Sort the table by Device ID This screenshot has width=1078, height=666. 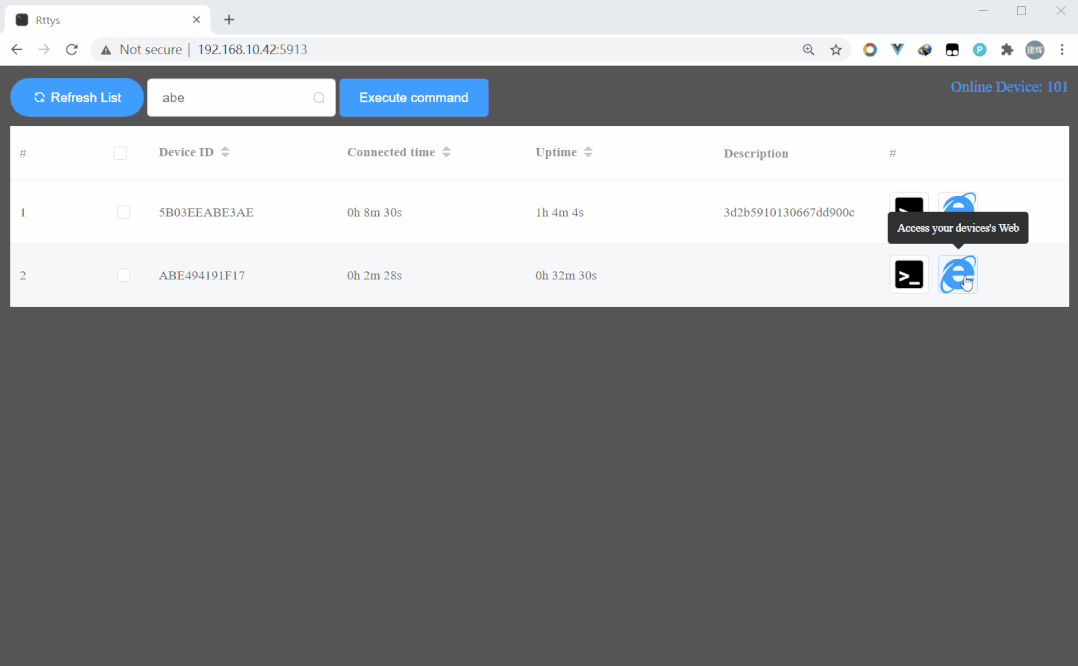(x=226, y=151)
